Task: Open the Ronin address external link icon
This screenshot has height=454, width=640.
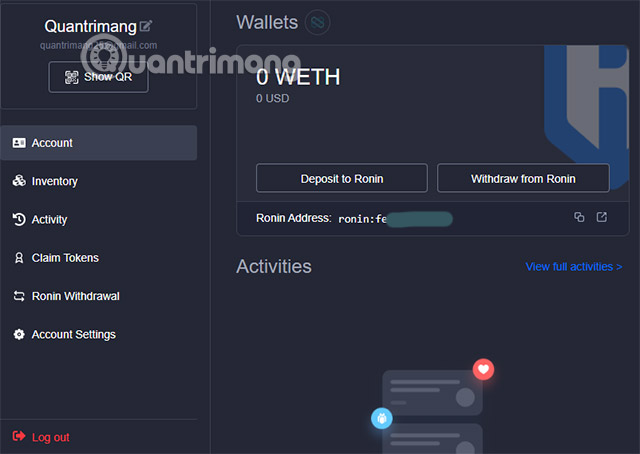Action: click(x=601, y=217)
